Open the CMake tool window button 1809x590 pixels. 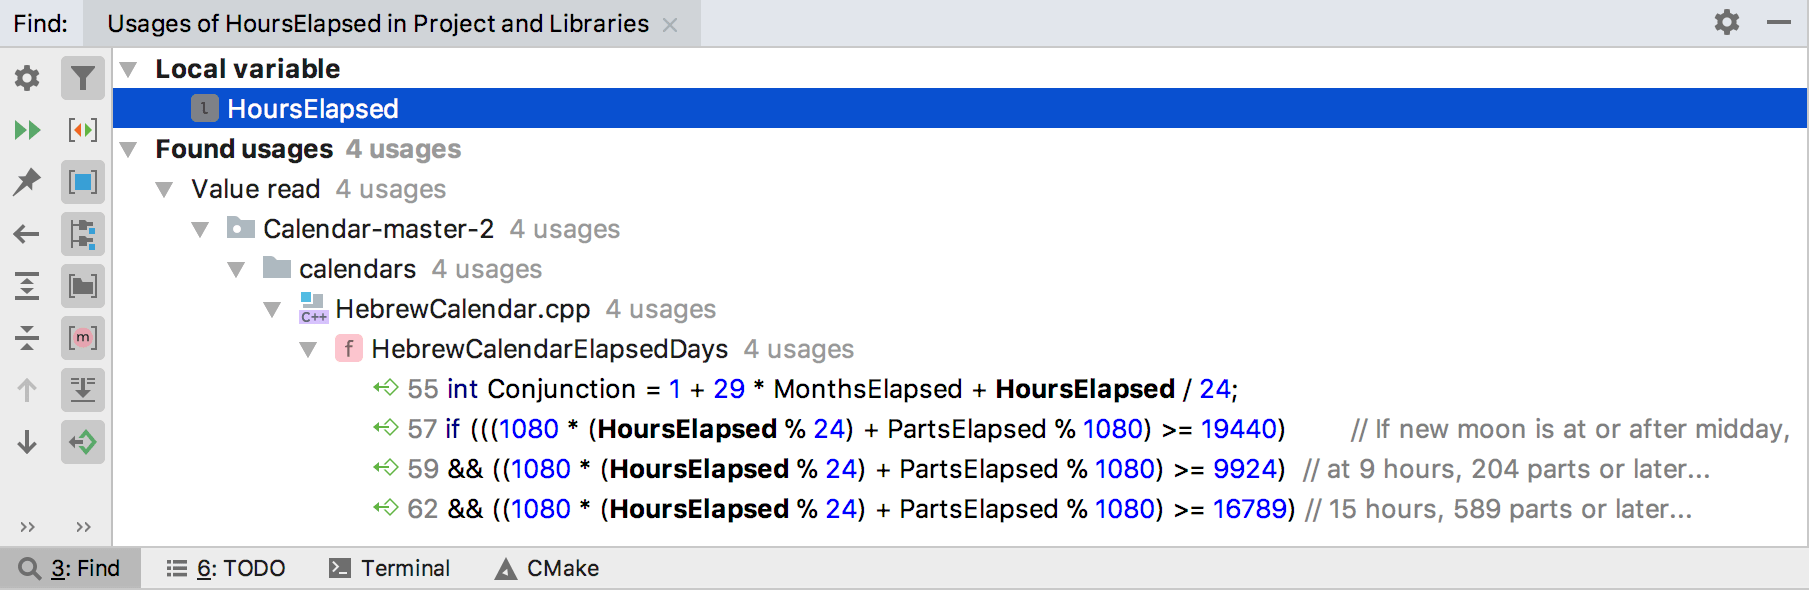pos(547,568)
